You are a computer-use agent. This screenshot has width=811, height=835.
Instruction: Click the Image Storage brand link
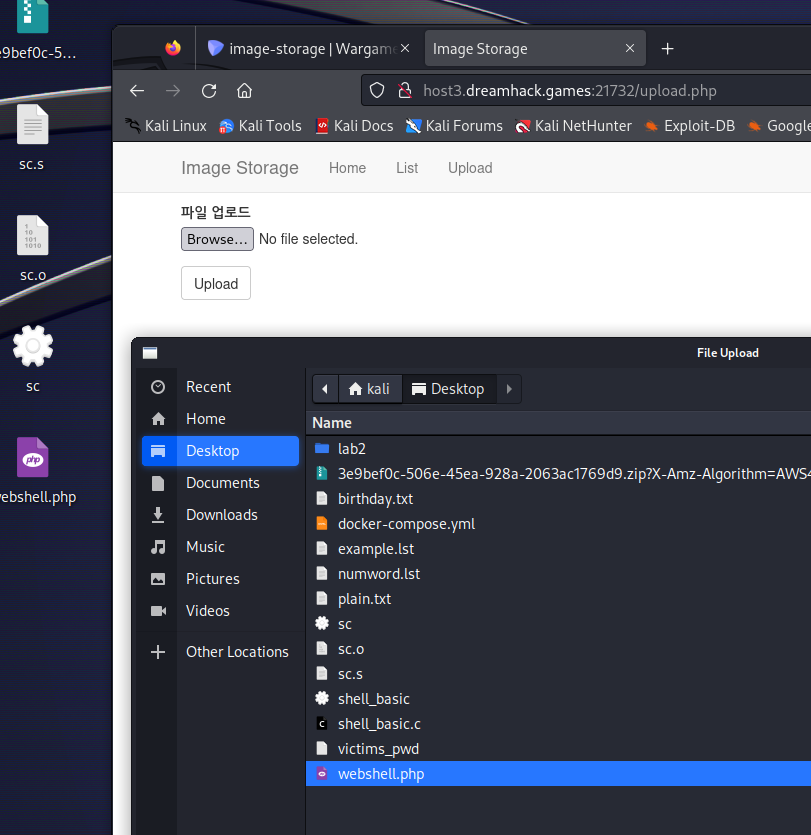pos(240,168)
